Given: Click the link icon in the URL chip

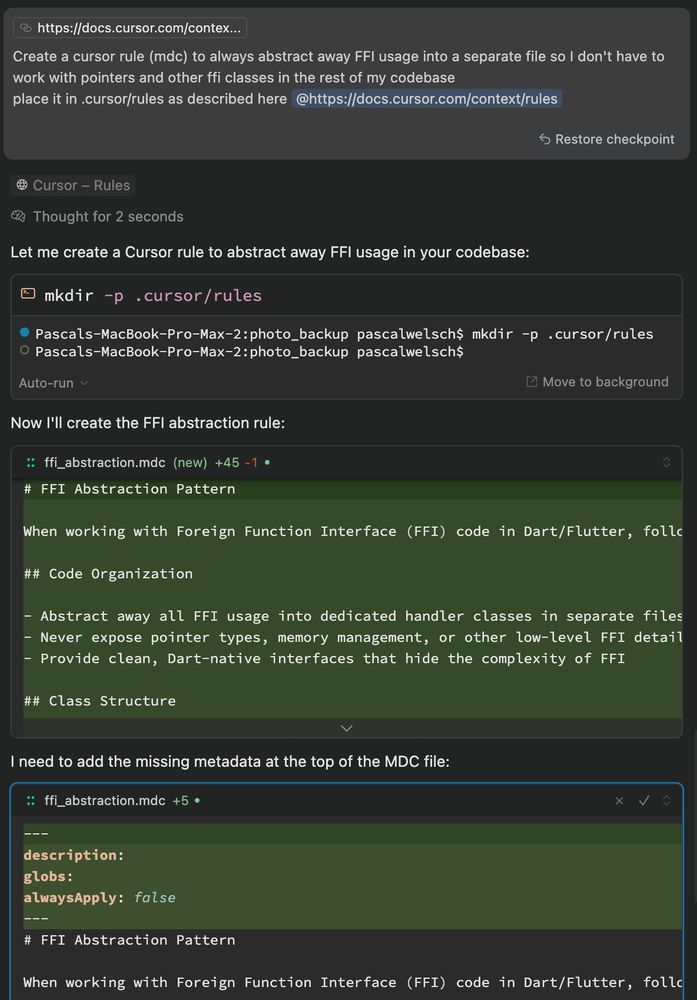Looking at the screenshot, I should tap(26, 27).
